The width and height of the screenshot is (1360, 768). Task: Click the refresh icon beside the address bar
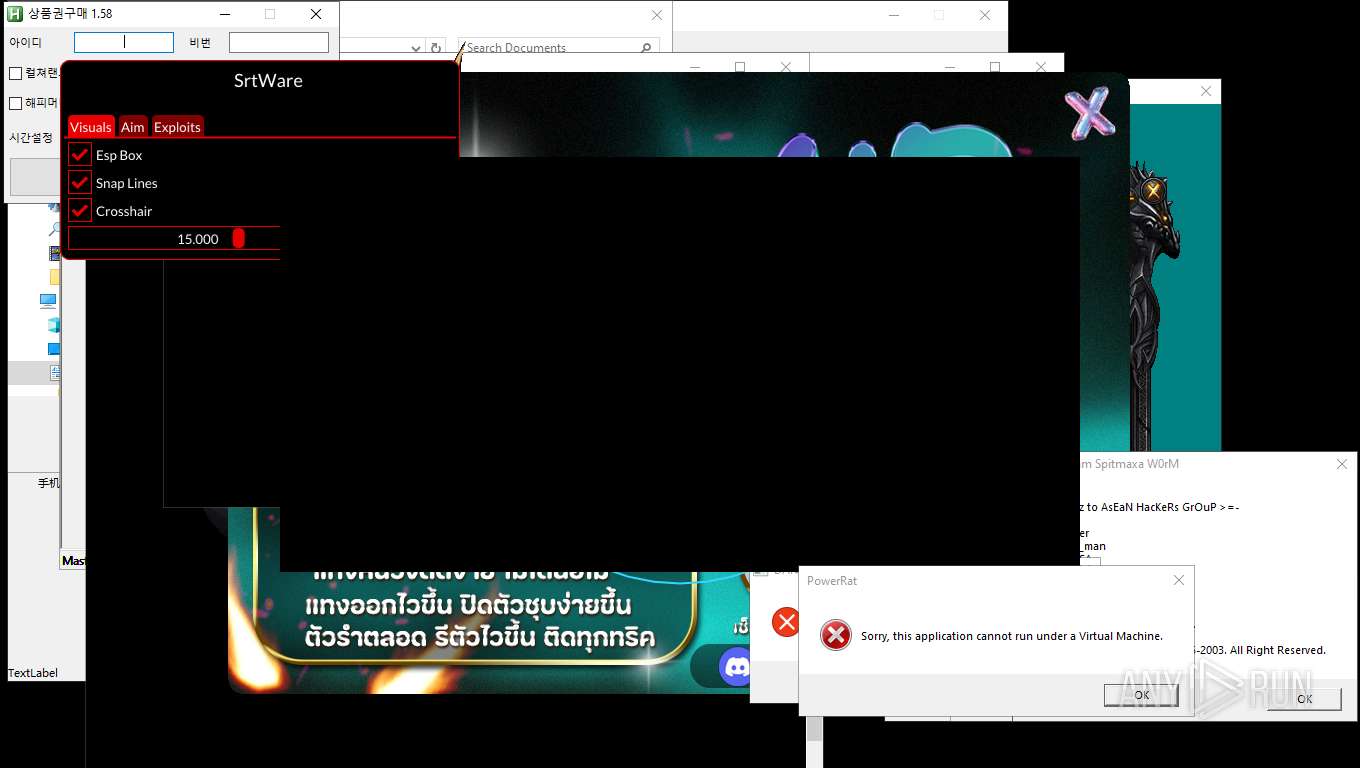436,48
